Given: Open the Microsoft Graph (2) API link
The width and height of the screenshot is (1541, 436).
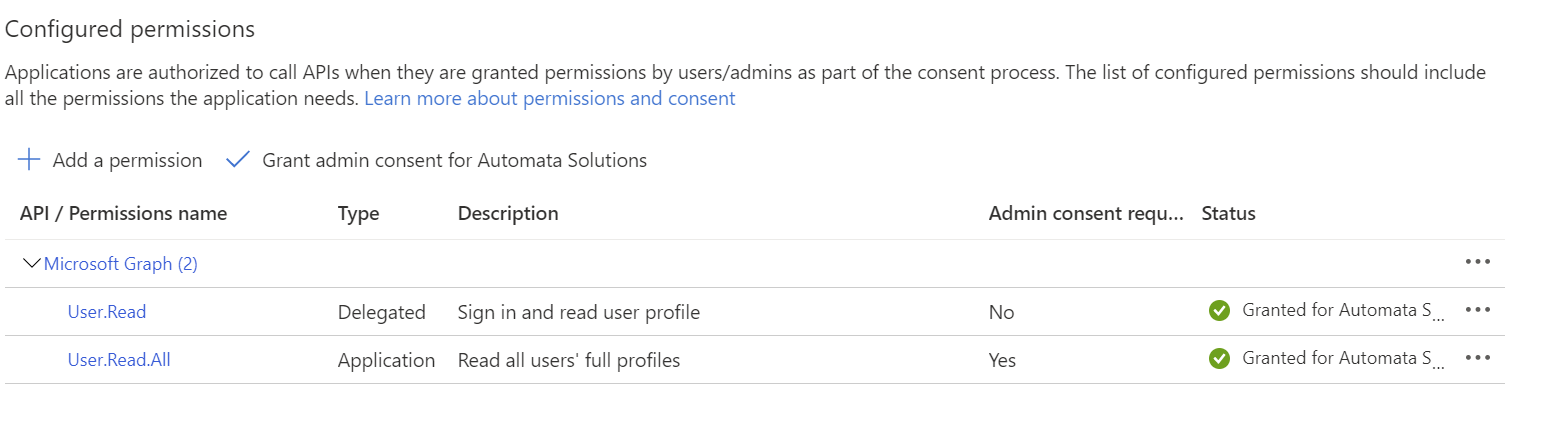Looking at the screenshot, I should click(121, 264).
